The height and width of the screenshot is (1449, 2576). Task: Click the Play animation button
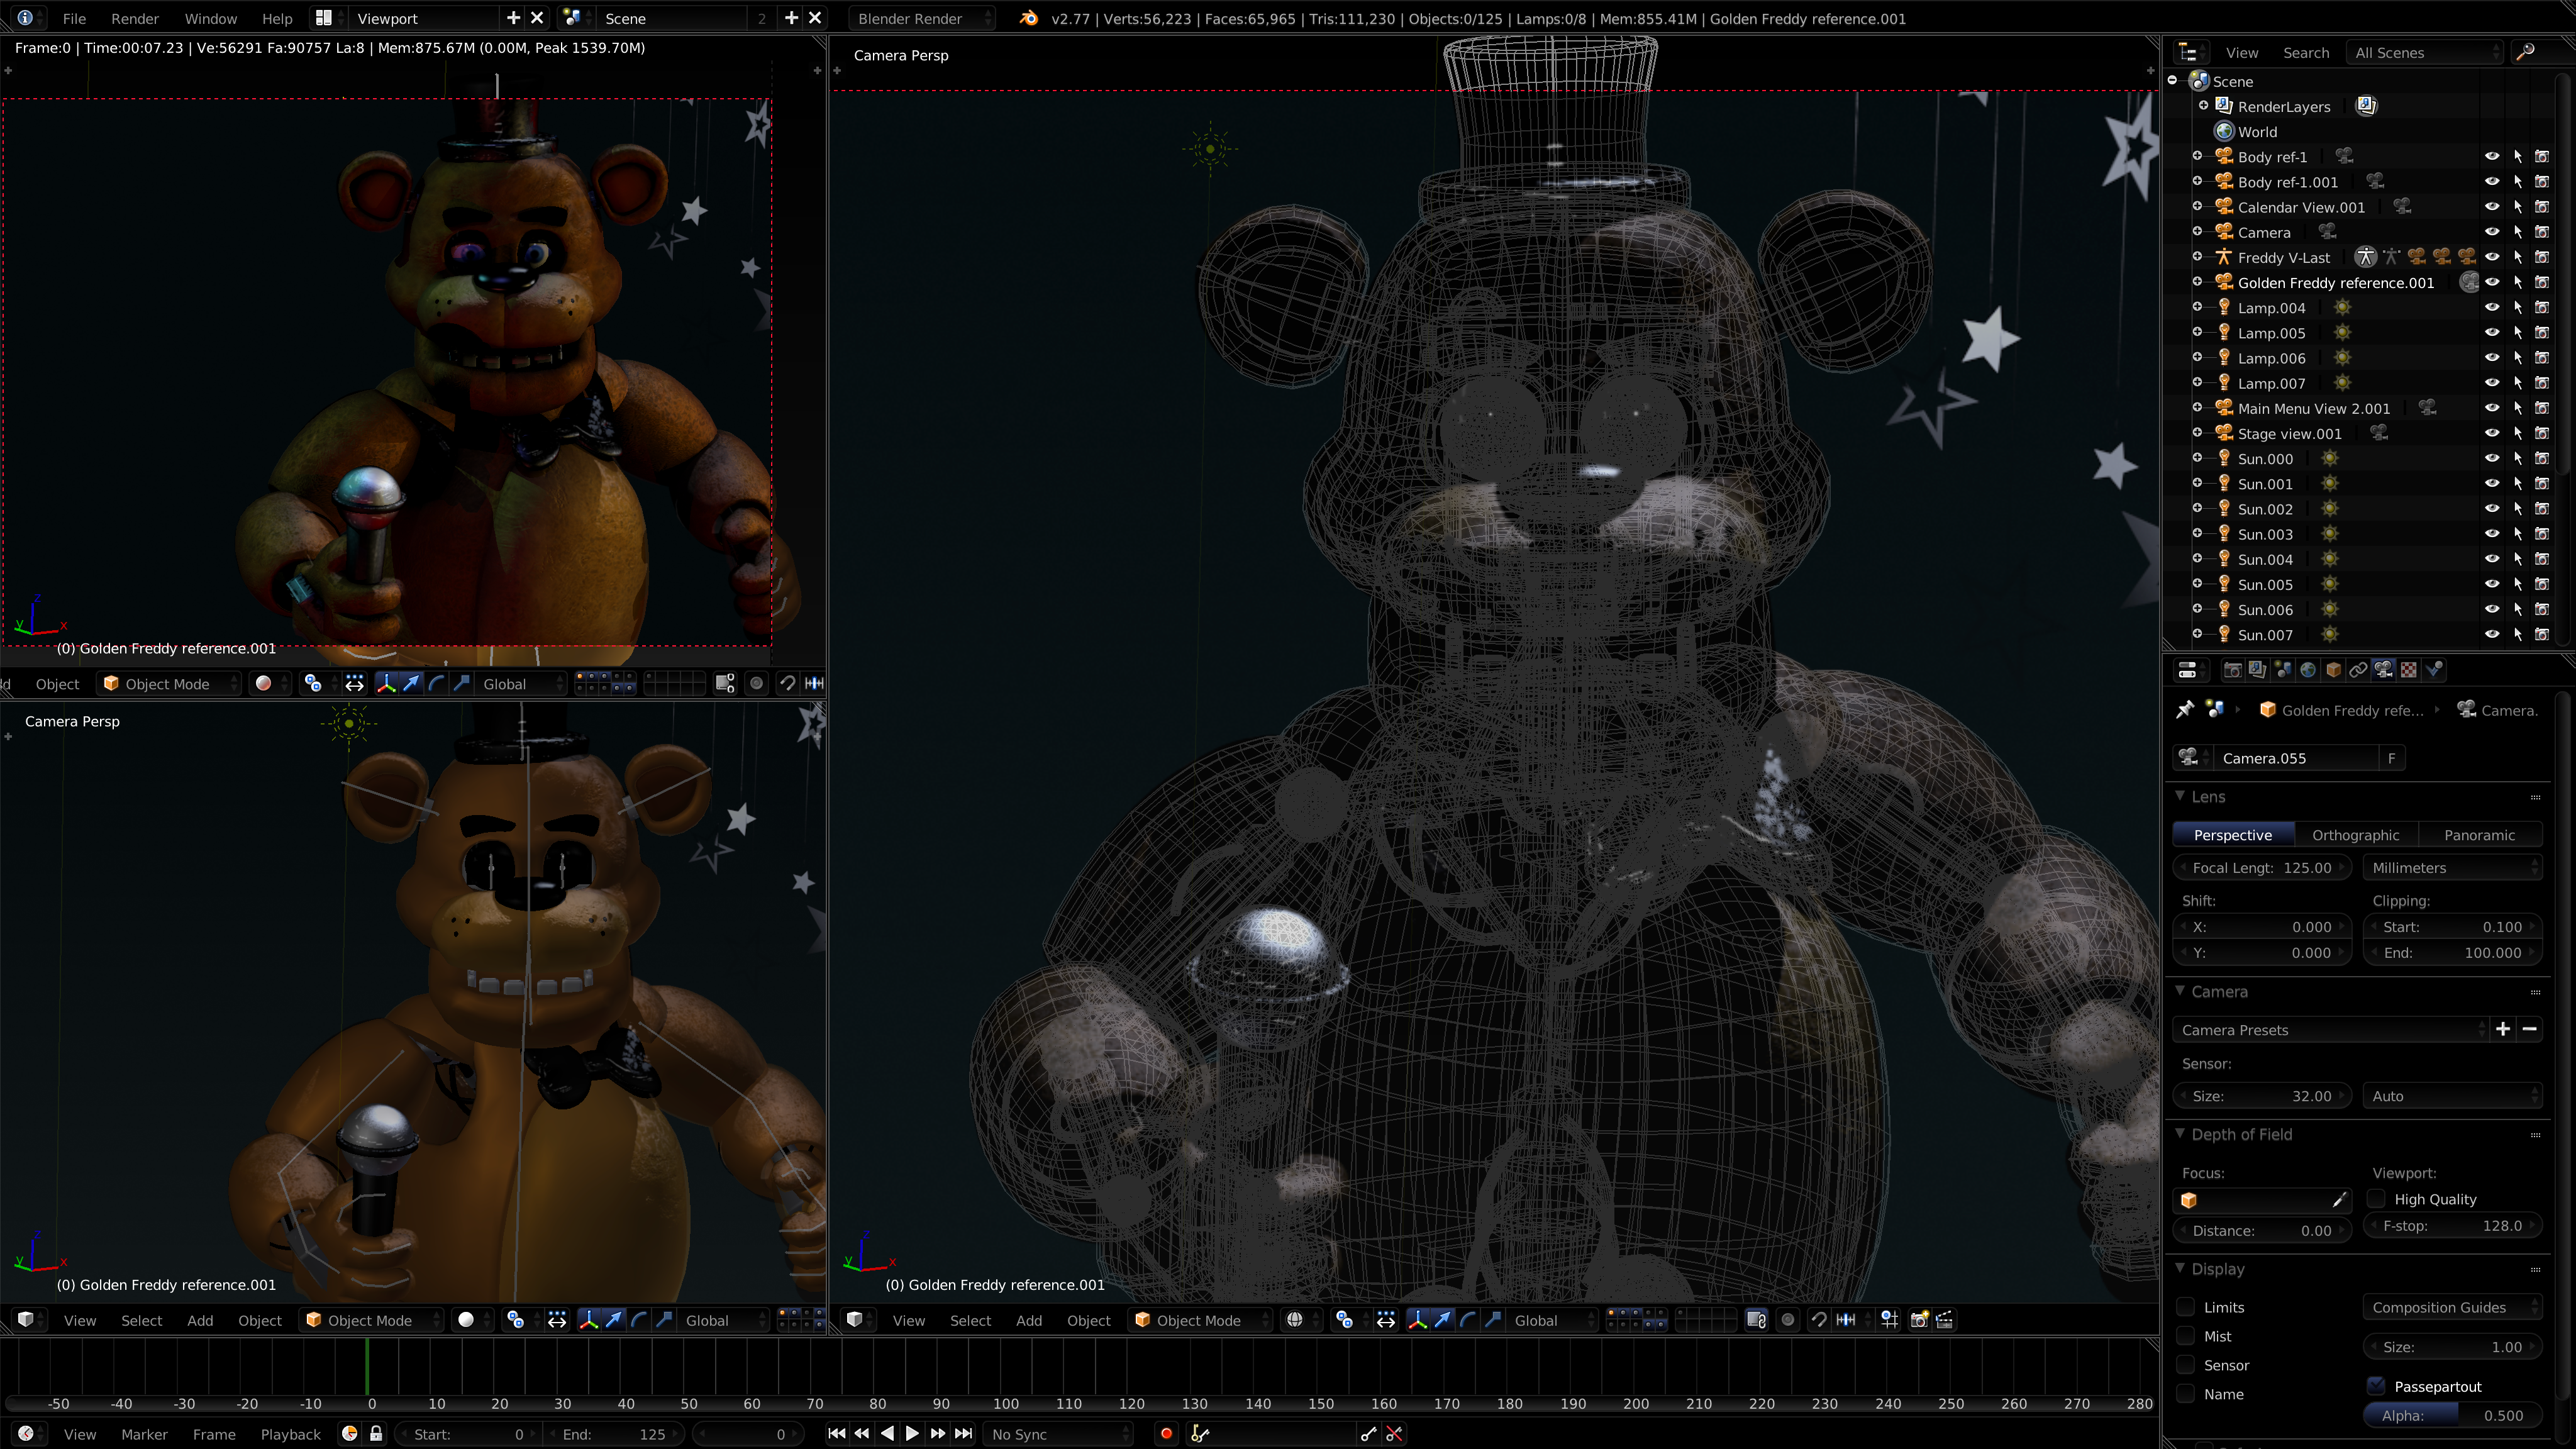912,1434
